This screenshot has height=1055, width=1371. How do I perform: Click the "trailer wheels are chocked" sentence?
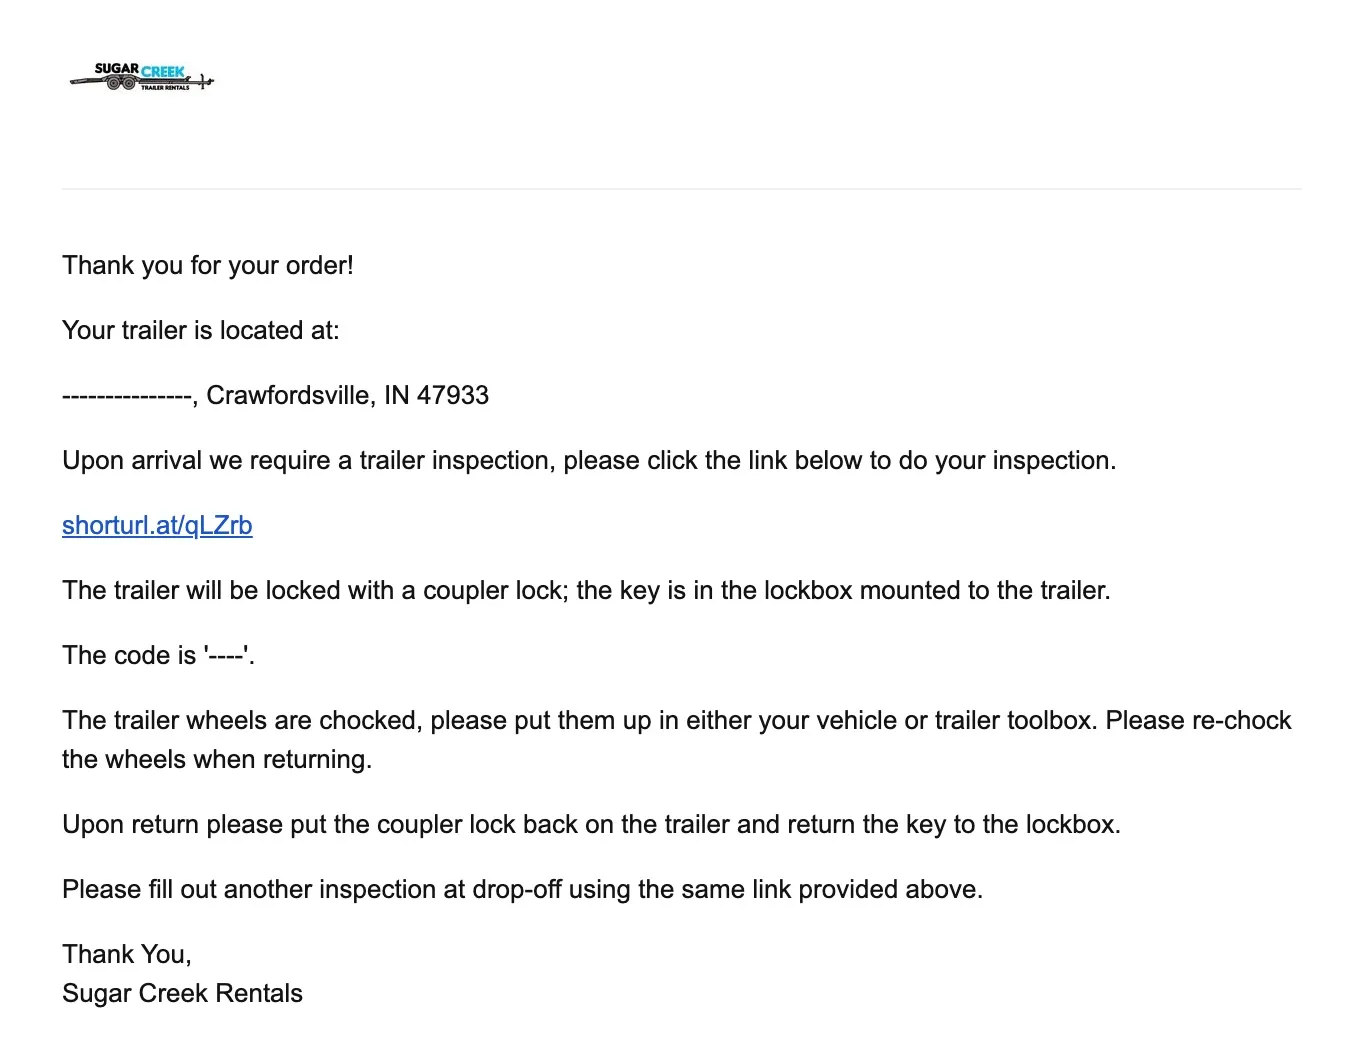tap(676, 720)
